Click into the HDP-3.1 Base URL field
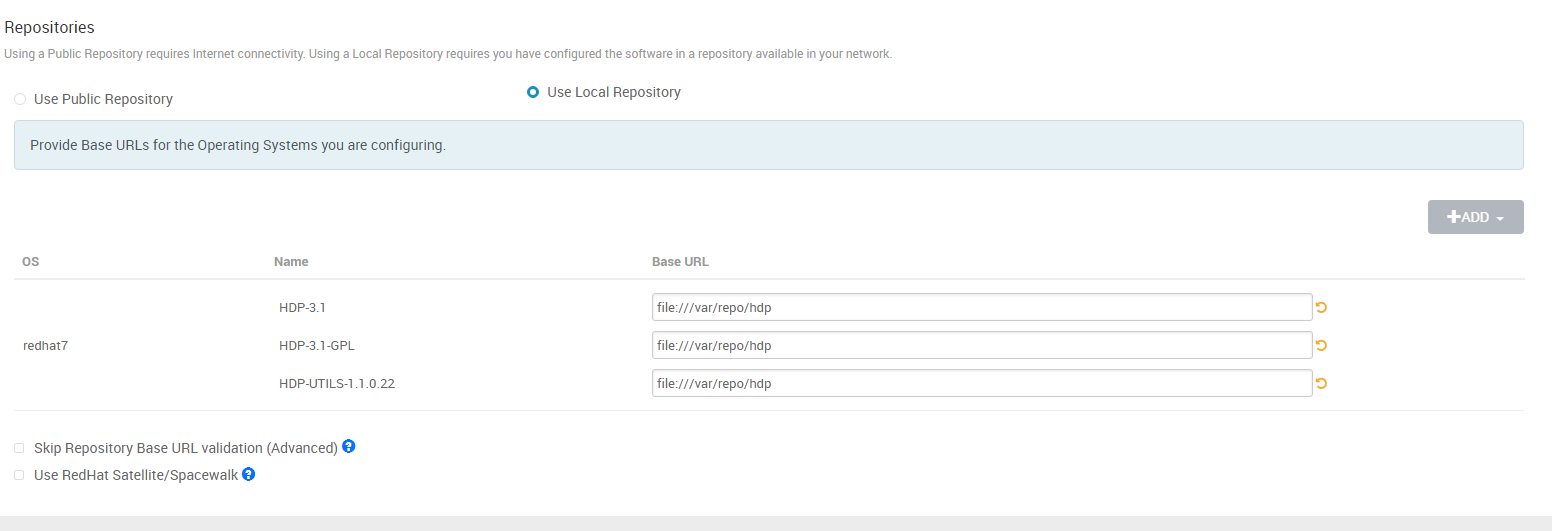 pos(981,307)
